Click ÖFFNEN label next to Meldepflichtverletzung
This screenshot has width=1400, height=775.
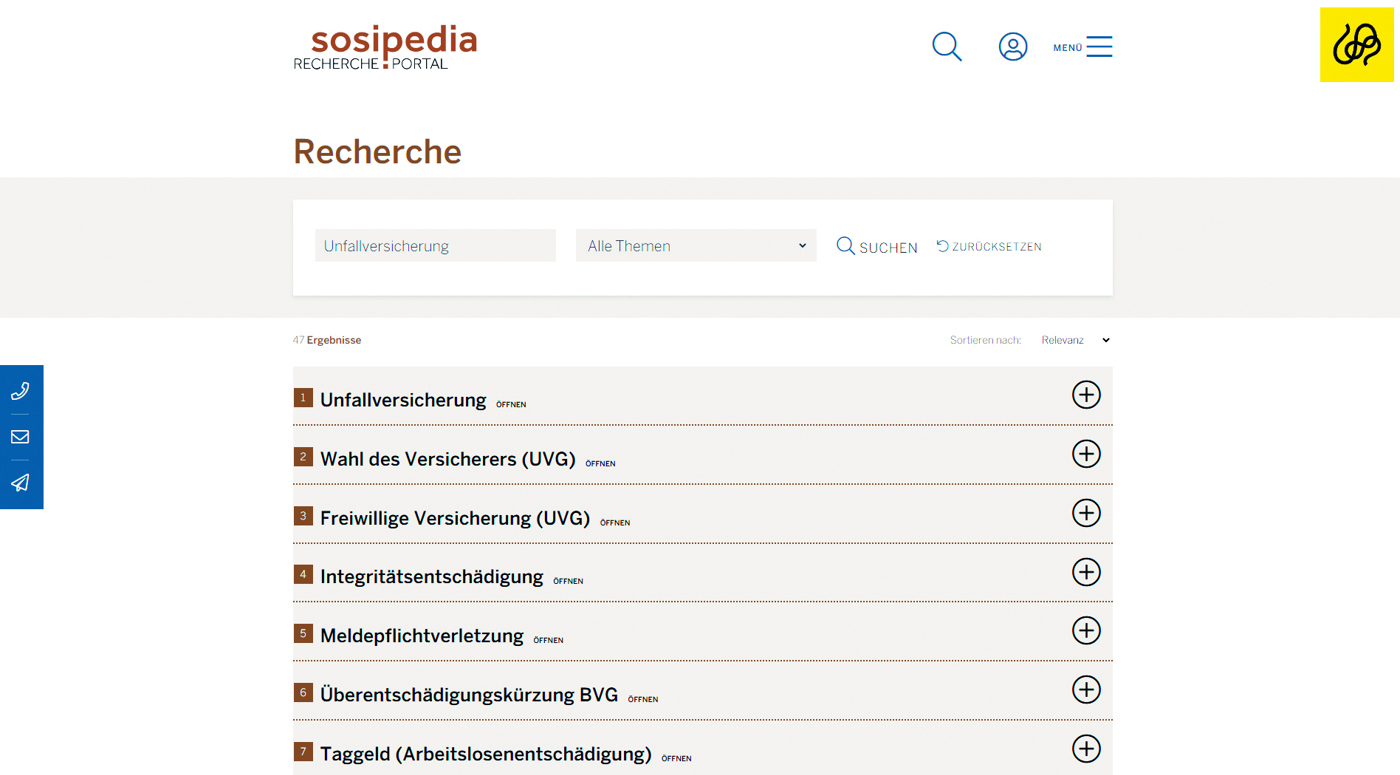coord(548,640)
